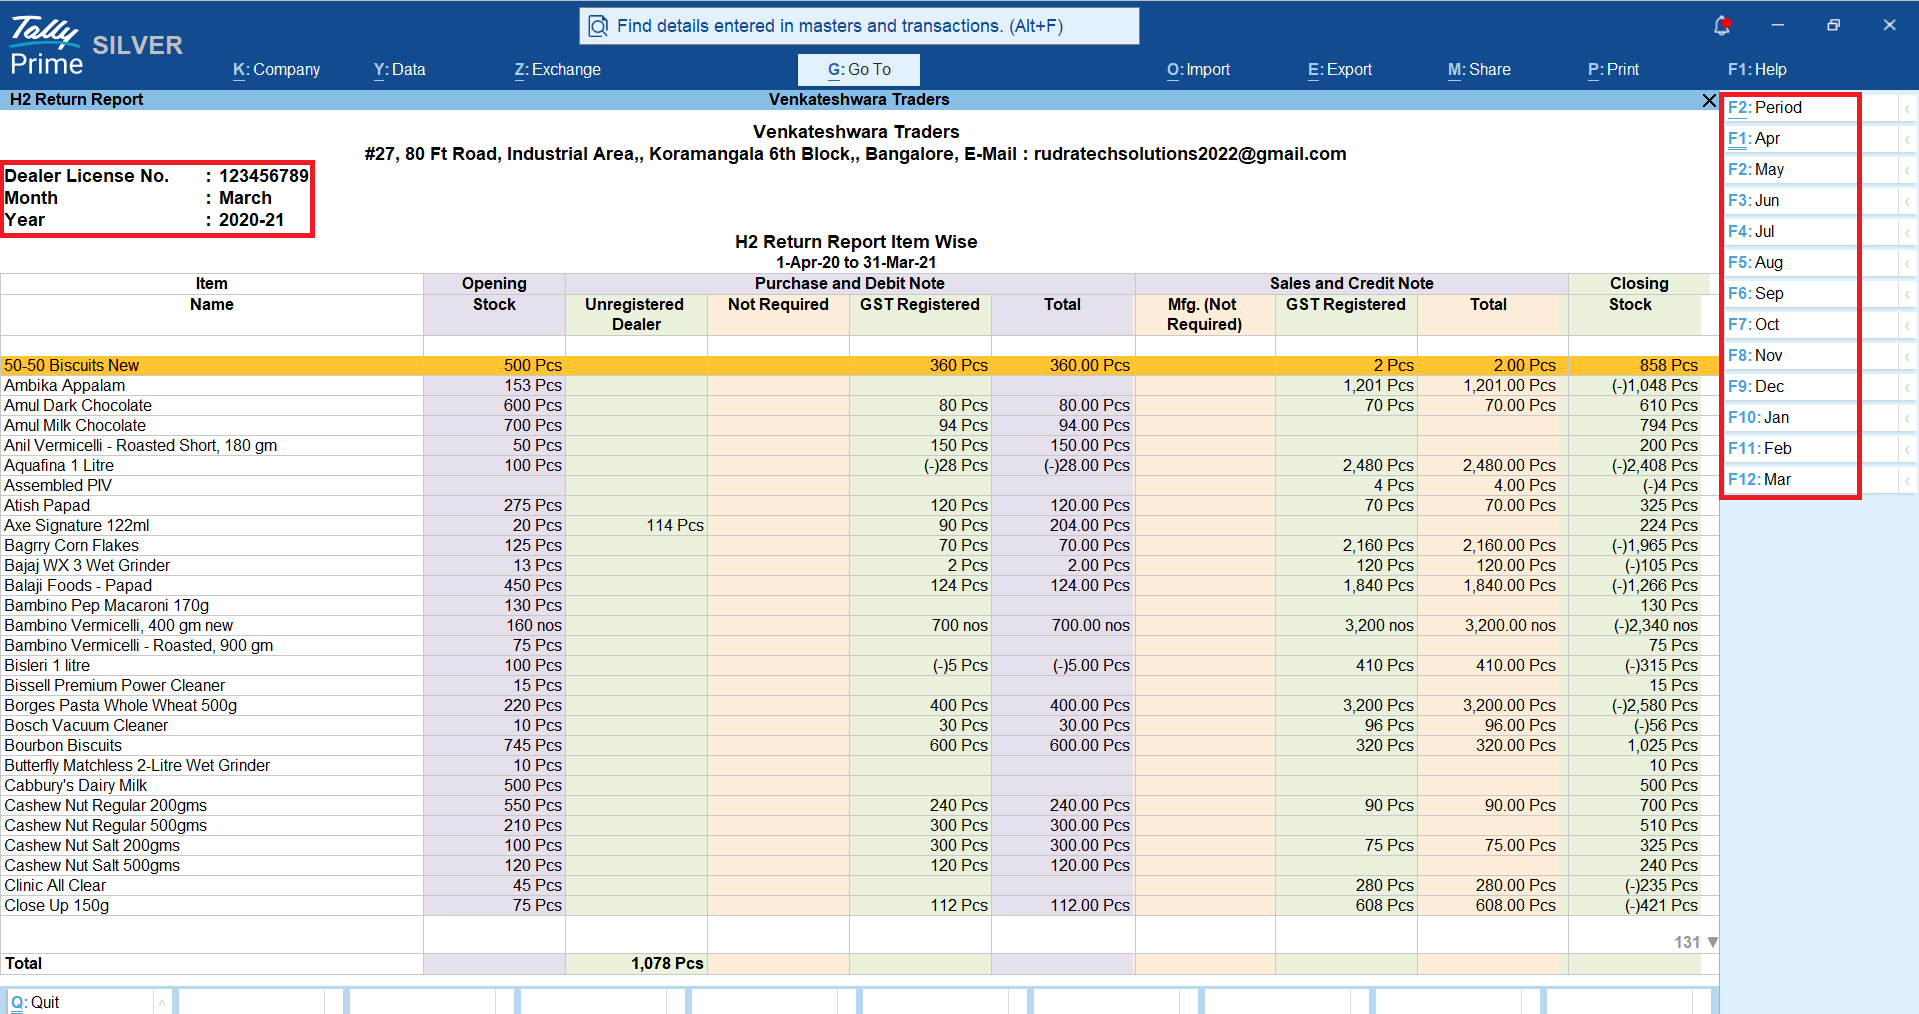
Task: Open the Company menu
Action: (x=276, y=70)
